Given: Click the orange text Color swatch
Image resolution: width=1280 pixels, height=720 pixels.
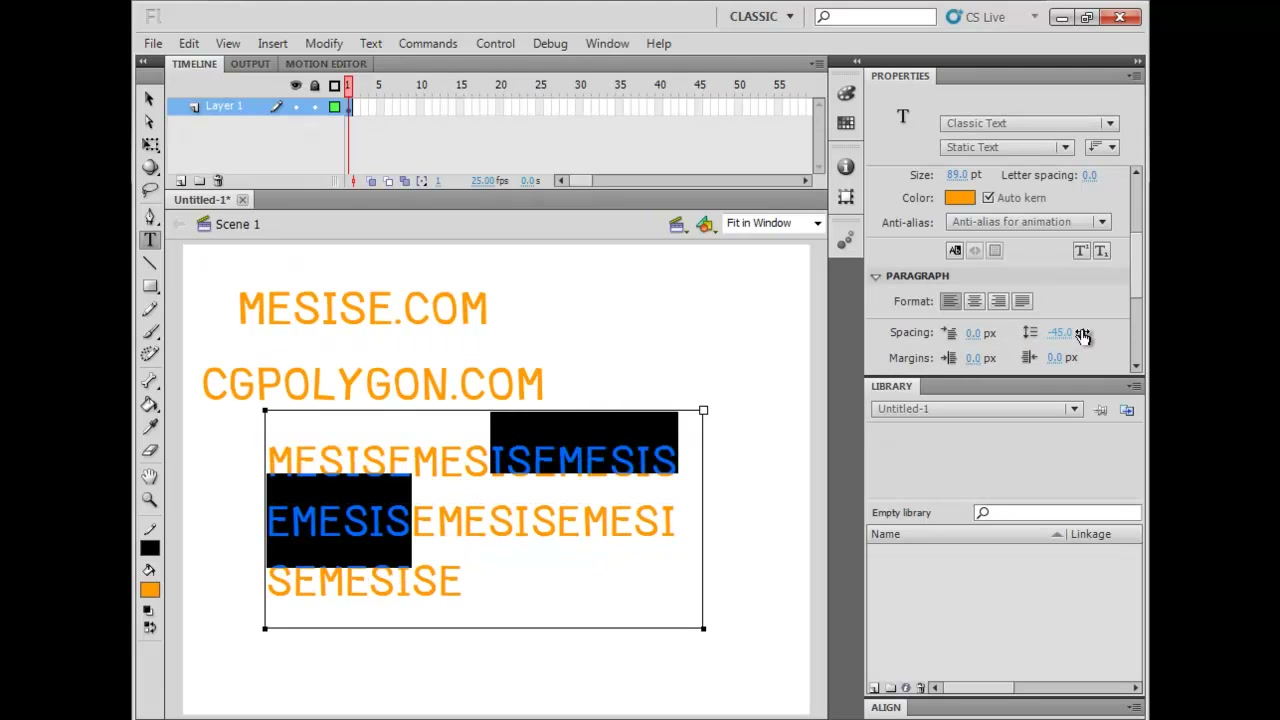Looking at the screenshot, I should click(x=959, y=198).
